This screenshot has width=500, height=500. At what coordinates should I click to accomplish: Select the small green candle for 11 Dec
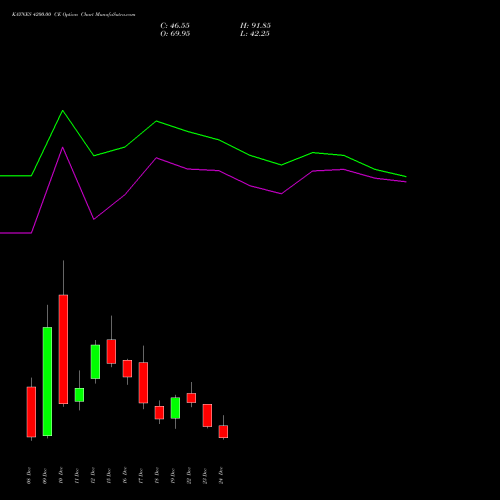79,395
